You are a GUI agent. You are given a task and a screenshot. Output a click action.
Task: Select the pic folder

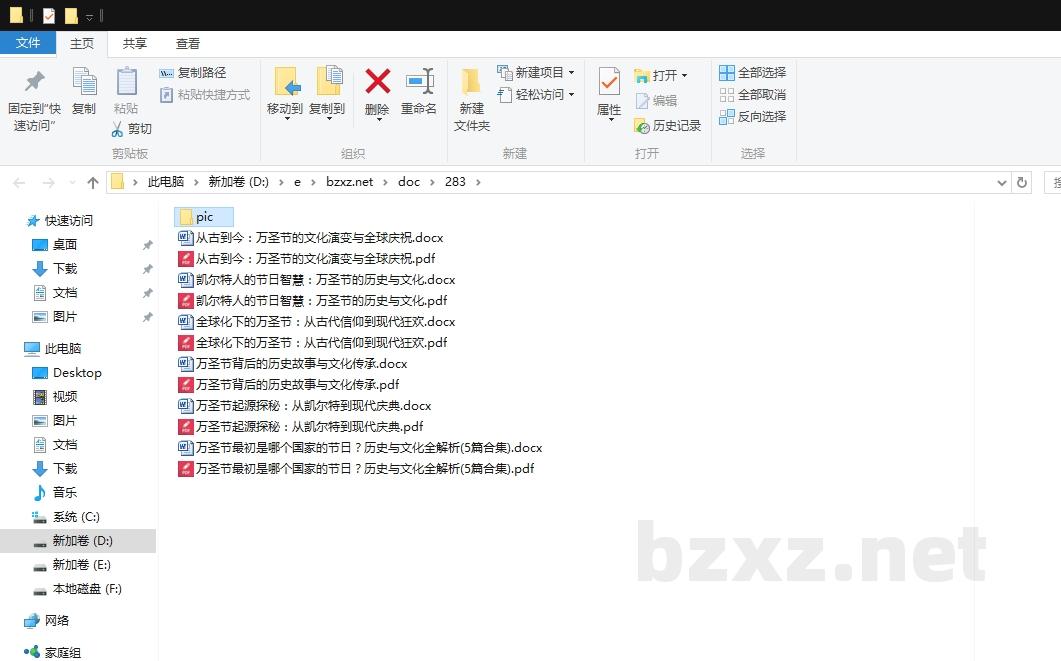tap(204, 217)
